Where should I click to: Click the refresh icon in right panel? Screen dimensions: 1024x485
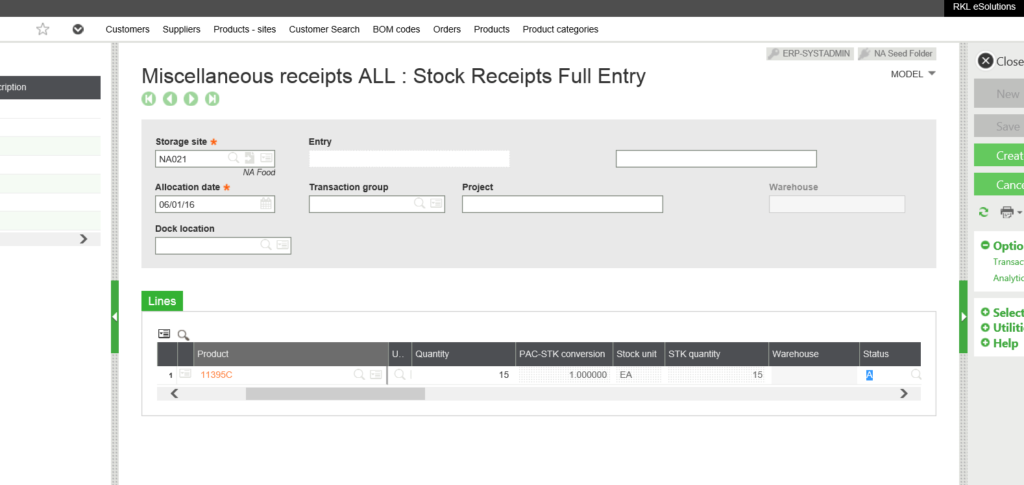(x=984, y=212)
